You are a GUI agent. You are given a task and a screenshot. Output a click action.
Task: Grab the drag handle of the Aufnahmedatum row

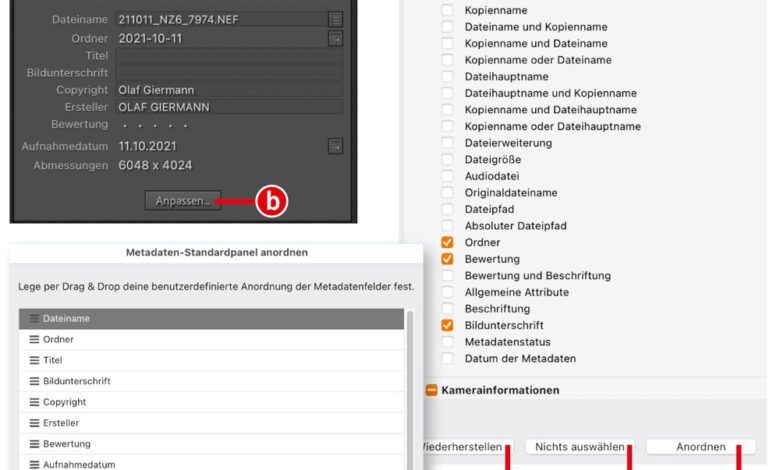click(x=34, y=465)
